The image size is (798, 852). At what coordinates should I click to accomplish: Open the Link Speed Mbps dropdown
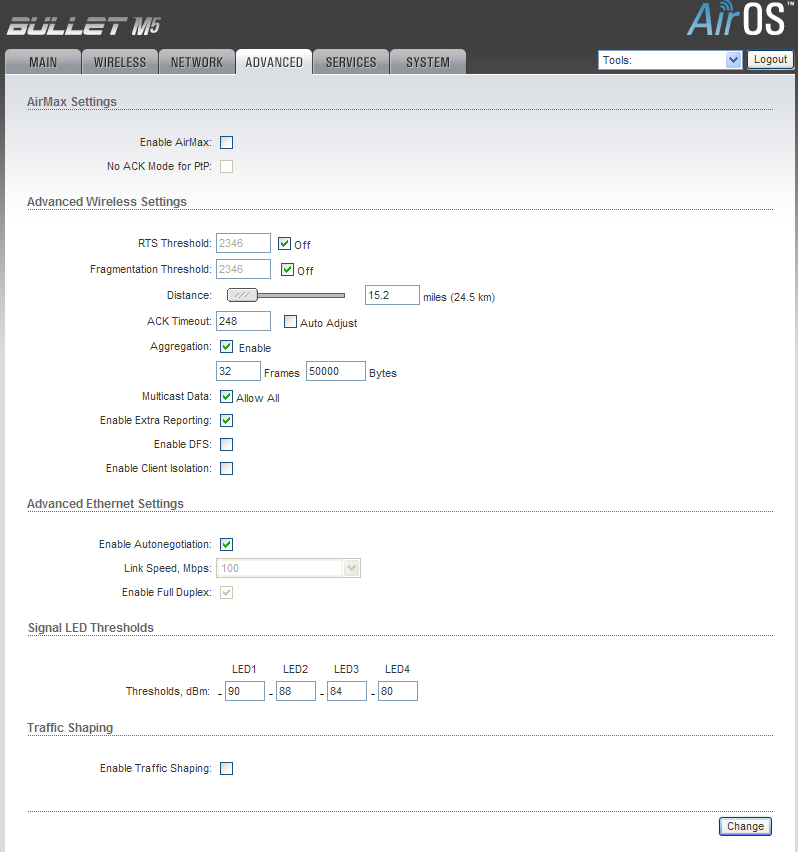coord(288,568)
